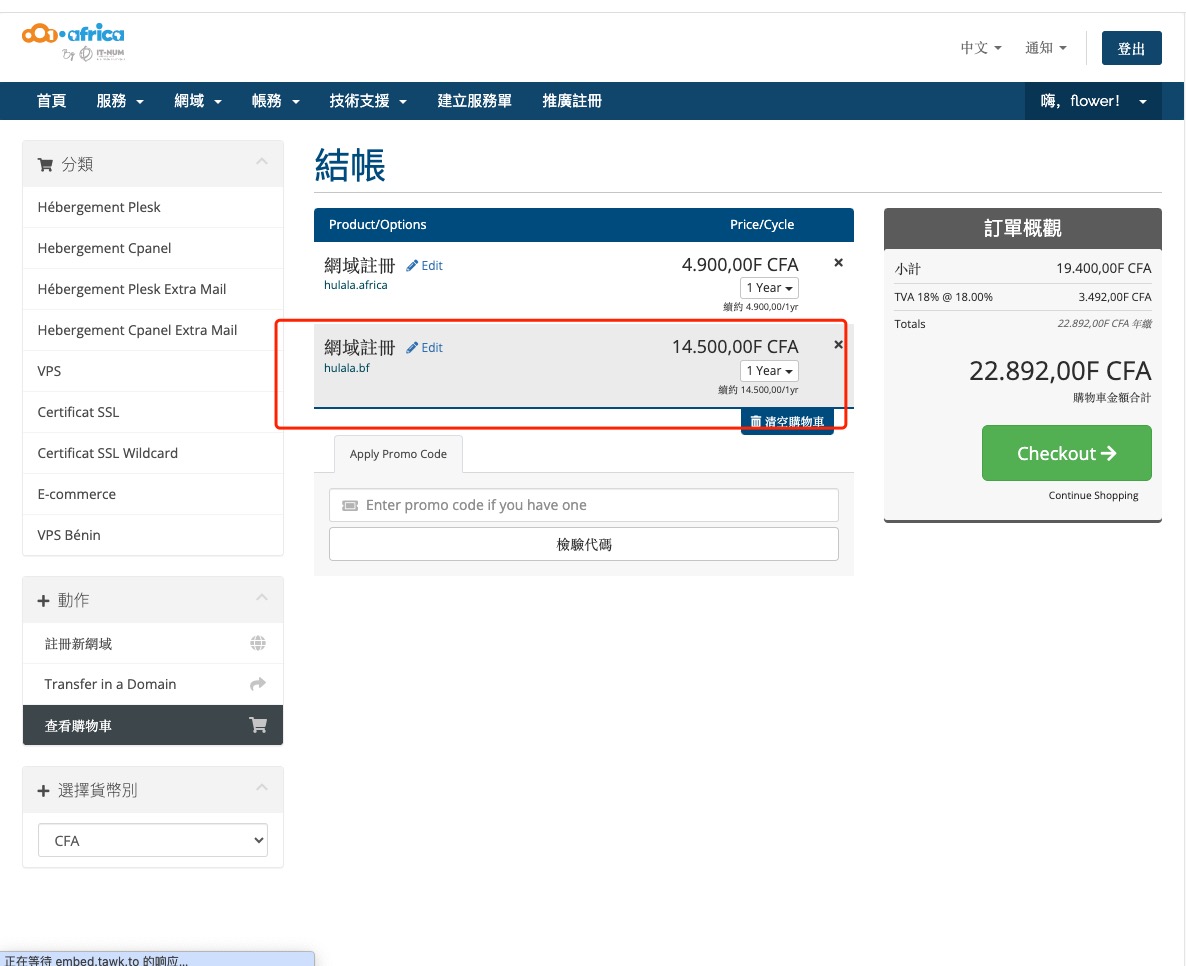Click the cart icon beside 分類 heading
The height and width of the screenshot is (966, 1186).
(x=45, y=164)
